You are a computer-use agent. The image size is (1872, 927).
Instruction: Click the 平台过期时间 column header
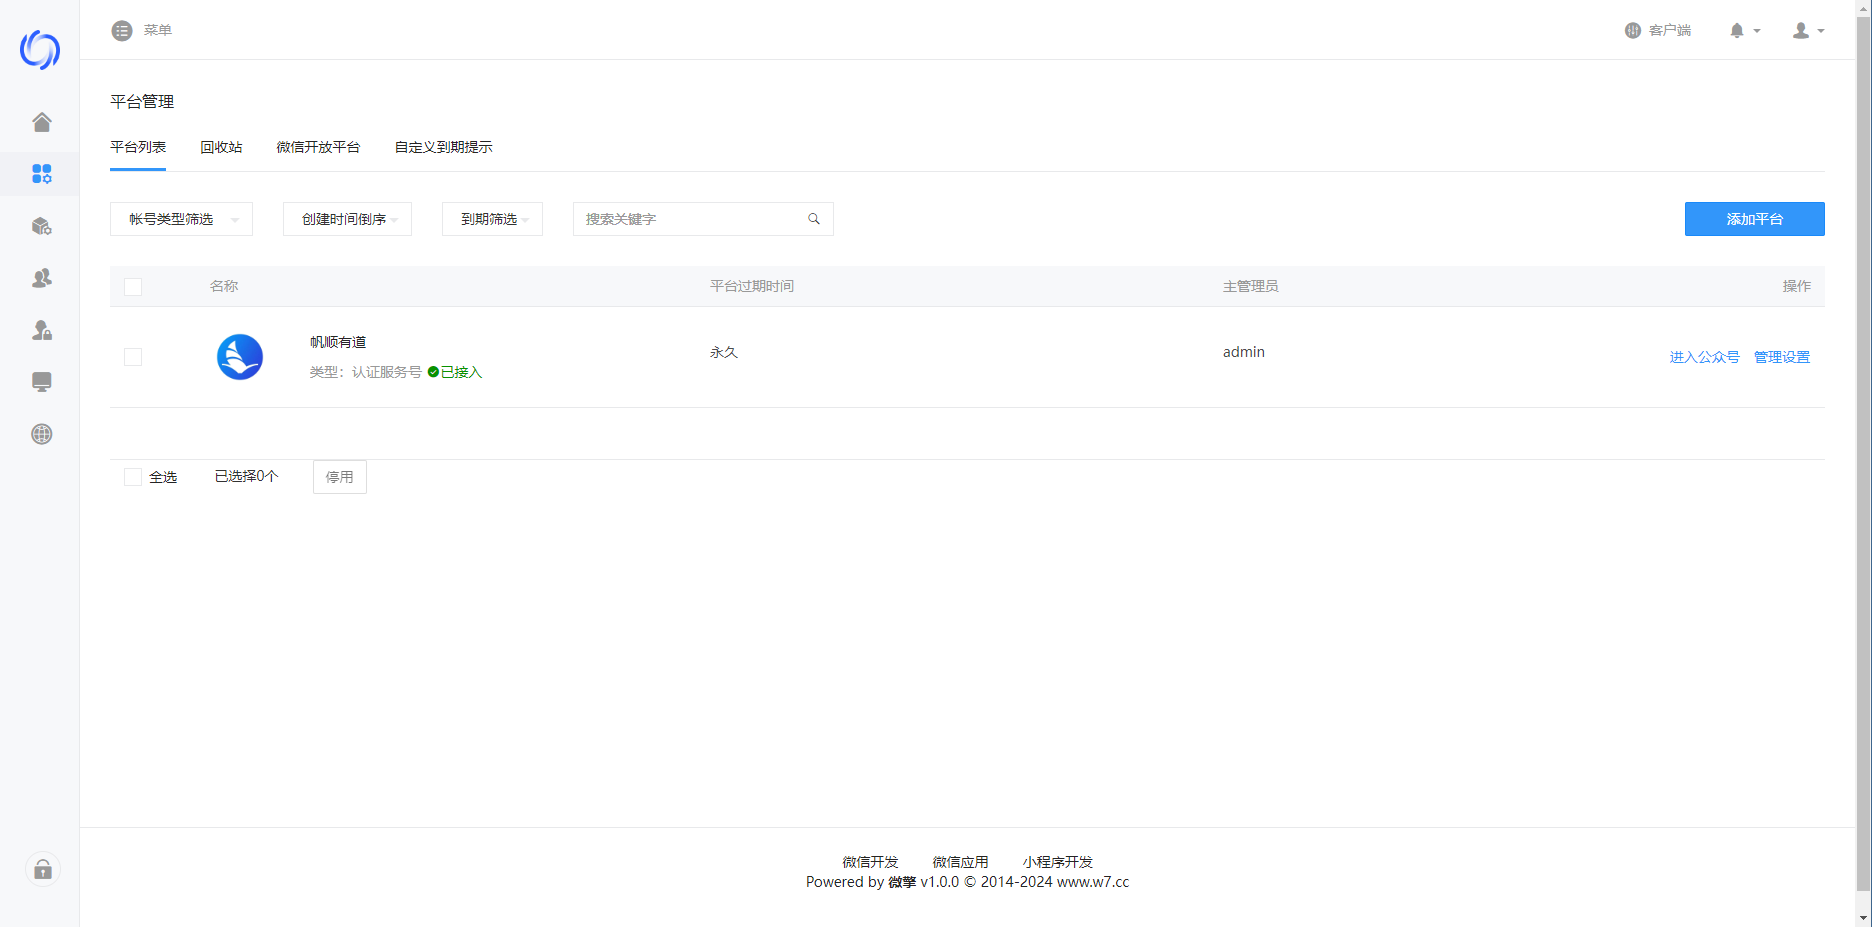(752, 286)
